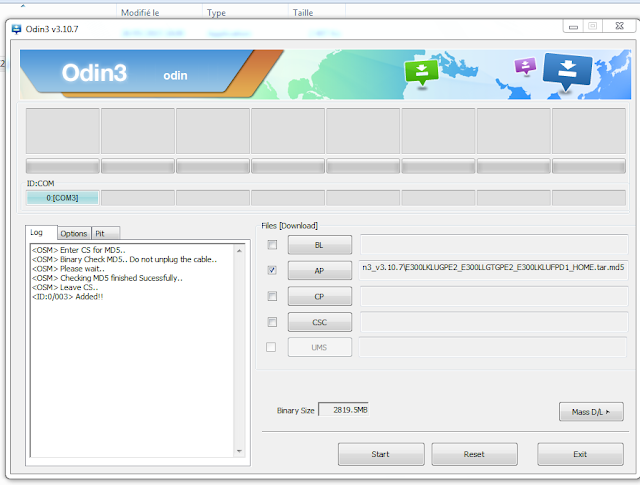Enable the CP file checkbox

pos(272,296)
